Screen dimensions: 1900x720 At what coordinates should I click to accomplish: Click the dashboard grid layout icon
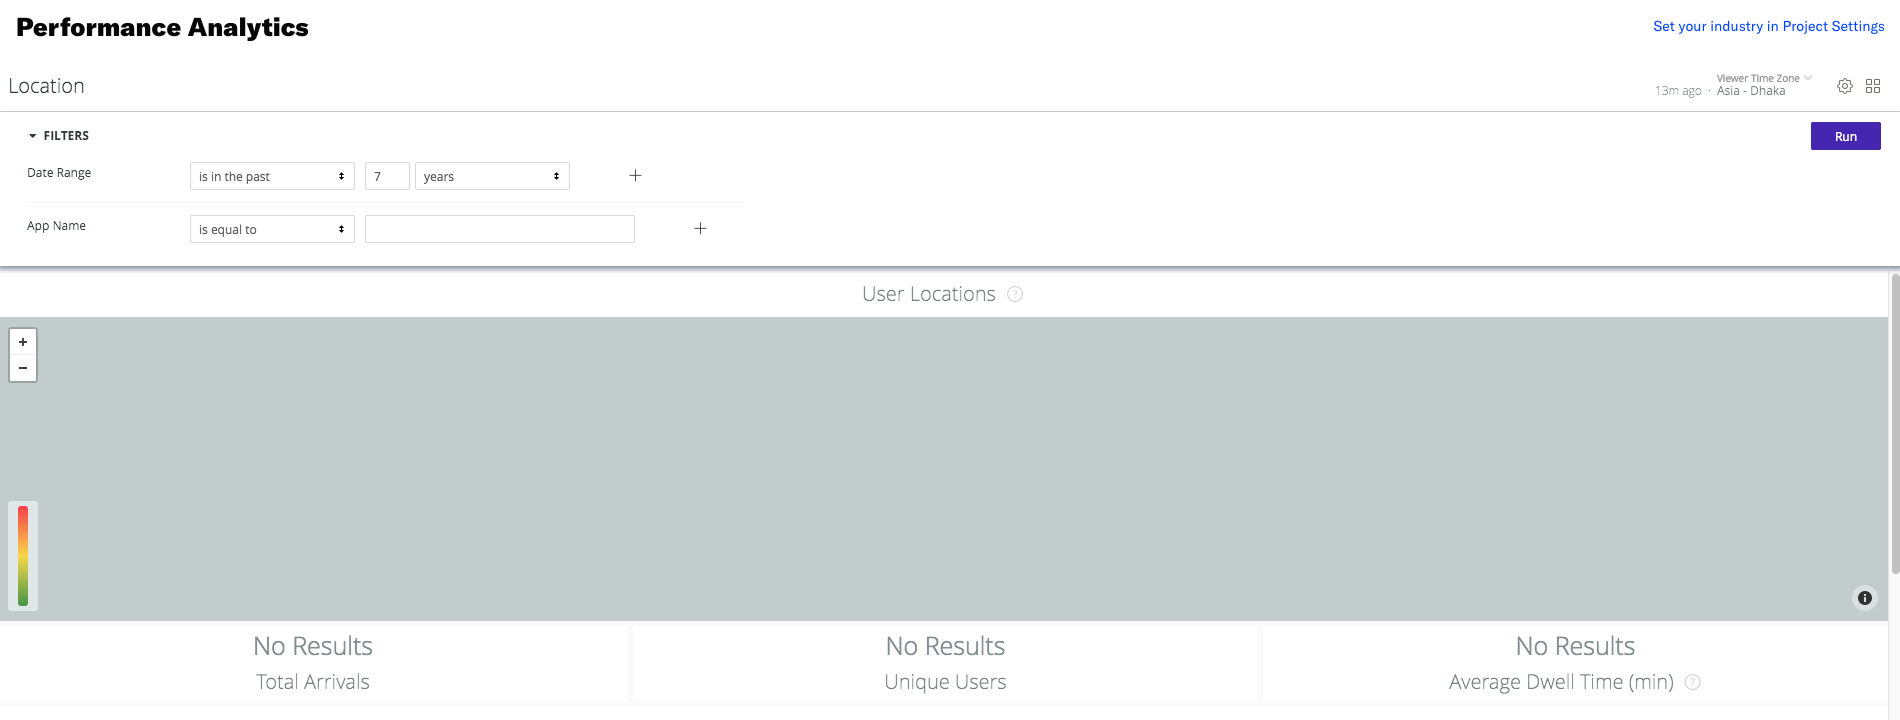[x=1874, y=86]
